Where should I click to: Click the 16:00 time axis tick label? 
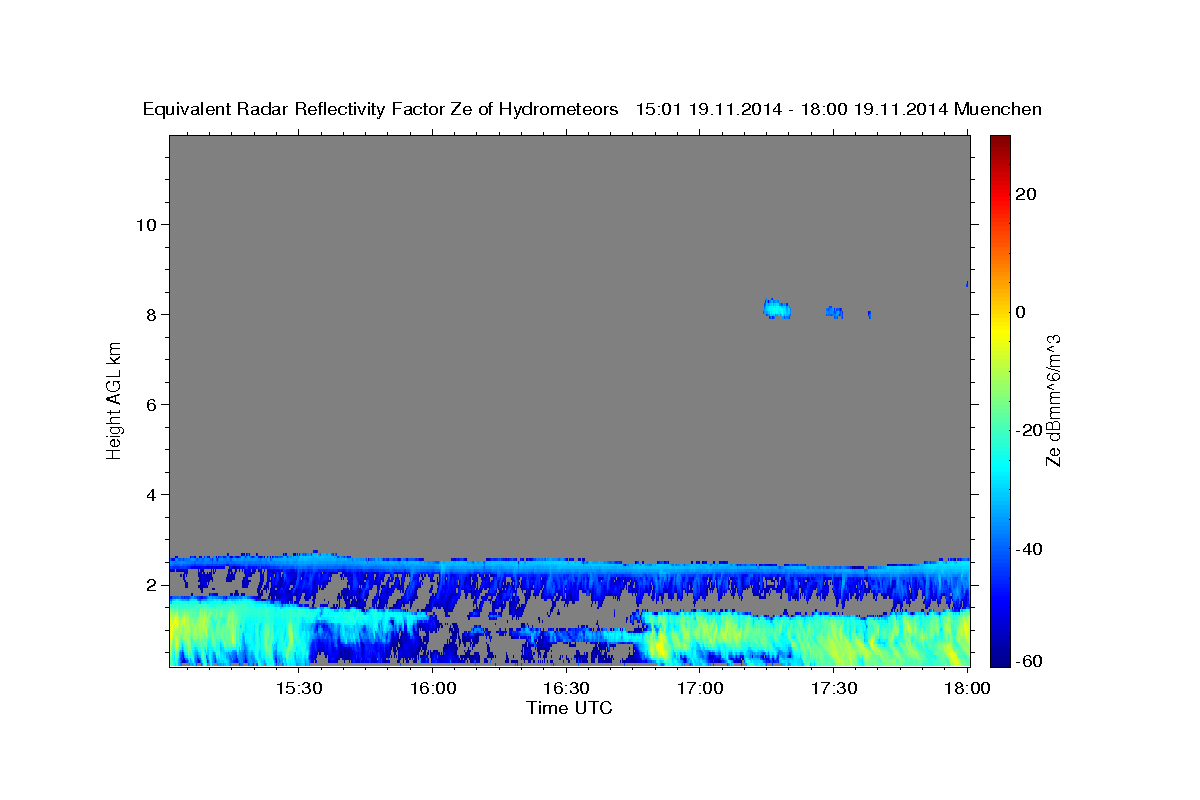click(433, 689)
